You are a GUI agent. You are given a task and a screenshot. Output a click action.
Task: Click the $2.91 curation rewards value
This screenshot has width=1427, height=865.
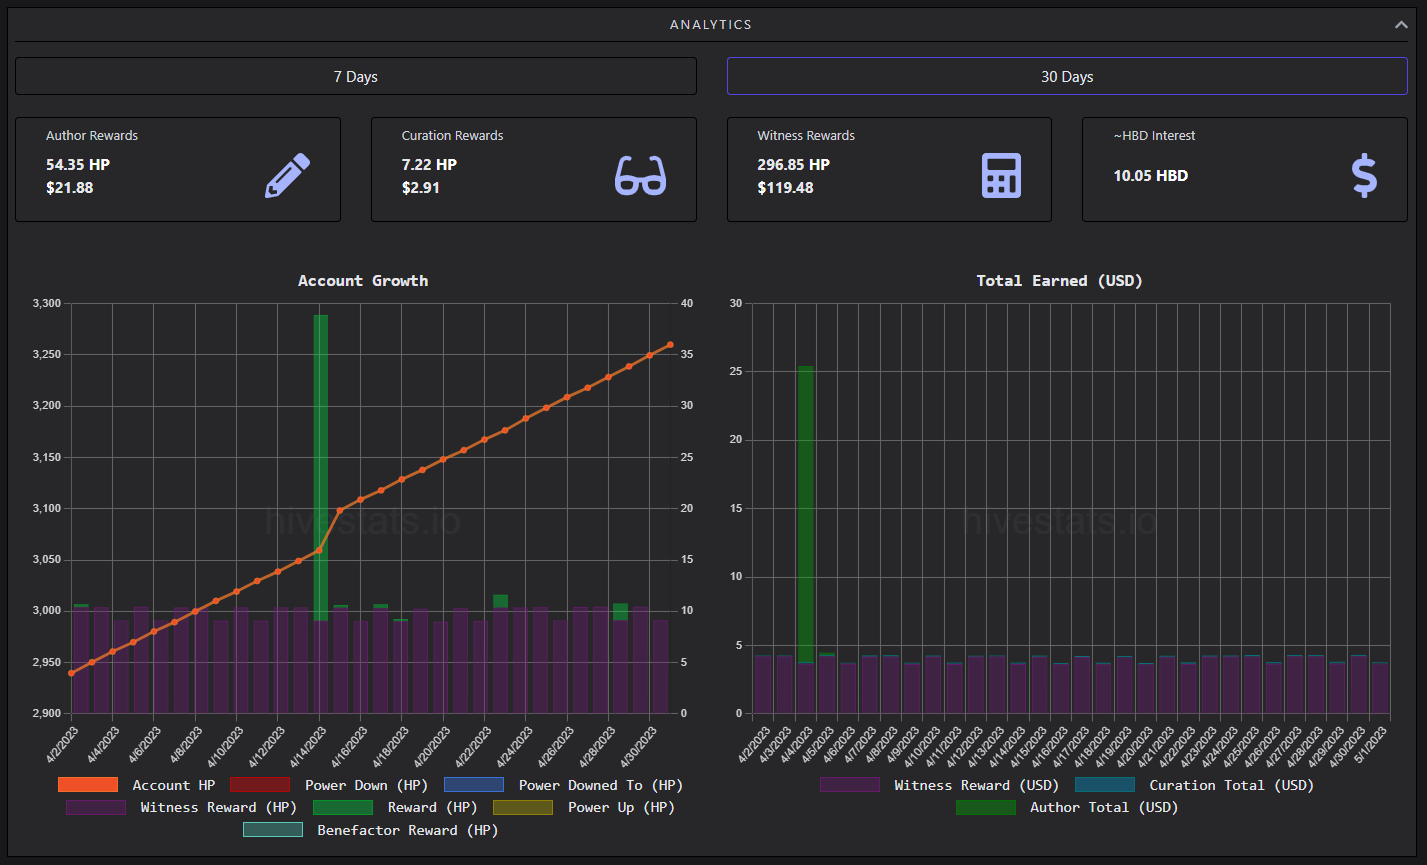pos(421,187)
